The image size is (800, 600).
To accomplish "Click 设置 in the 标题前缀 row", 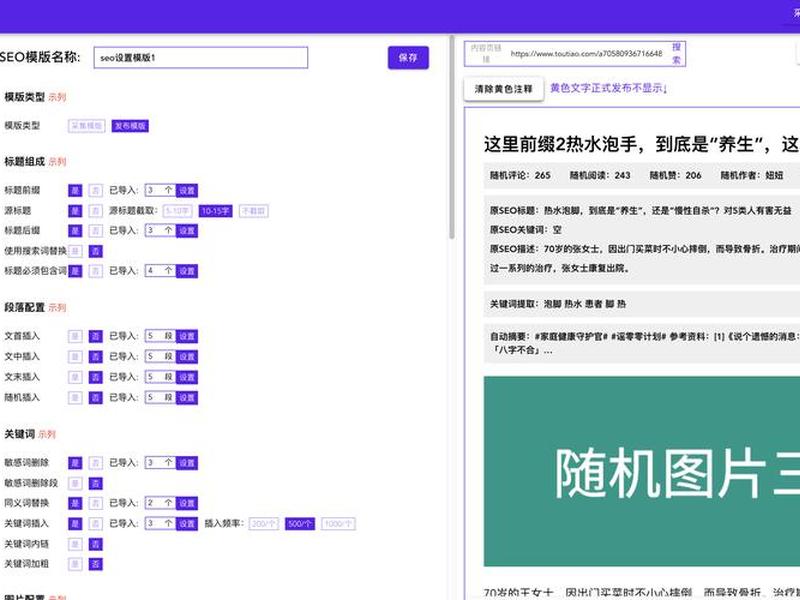I will 187,190.
